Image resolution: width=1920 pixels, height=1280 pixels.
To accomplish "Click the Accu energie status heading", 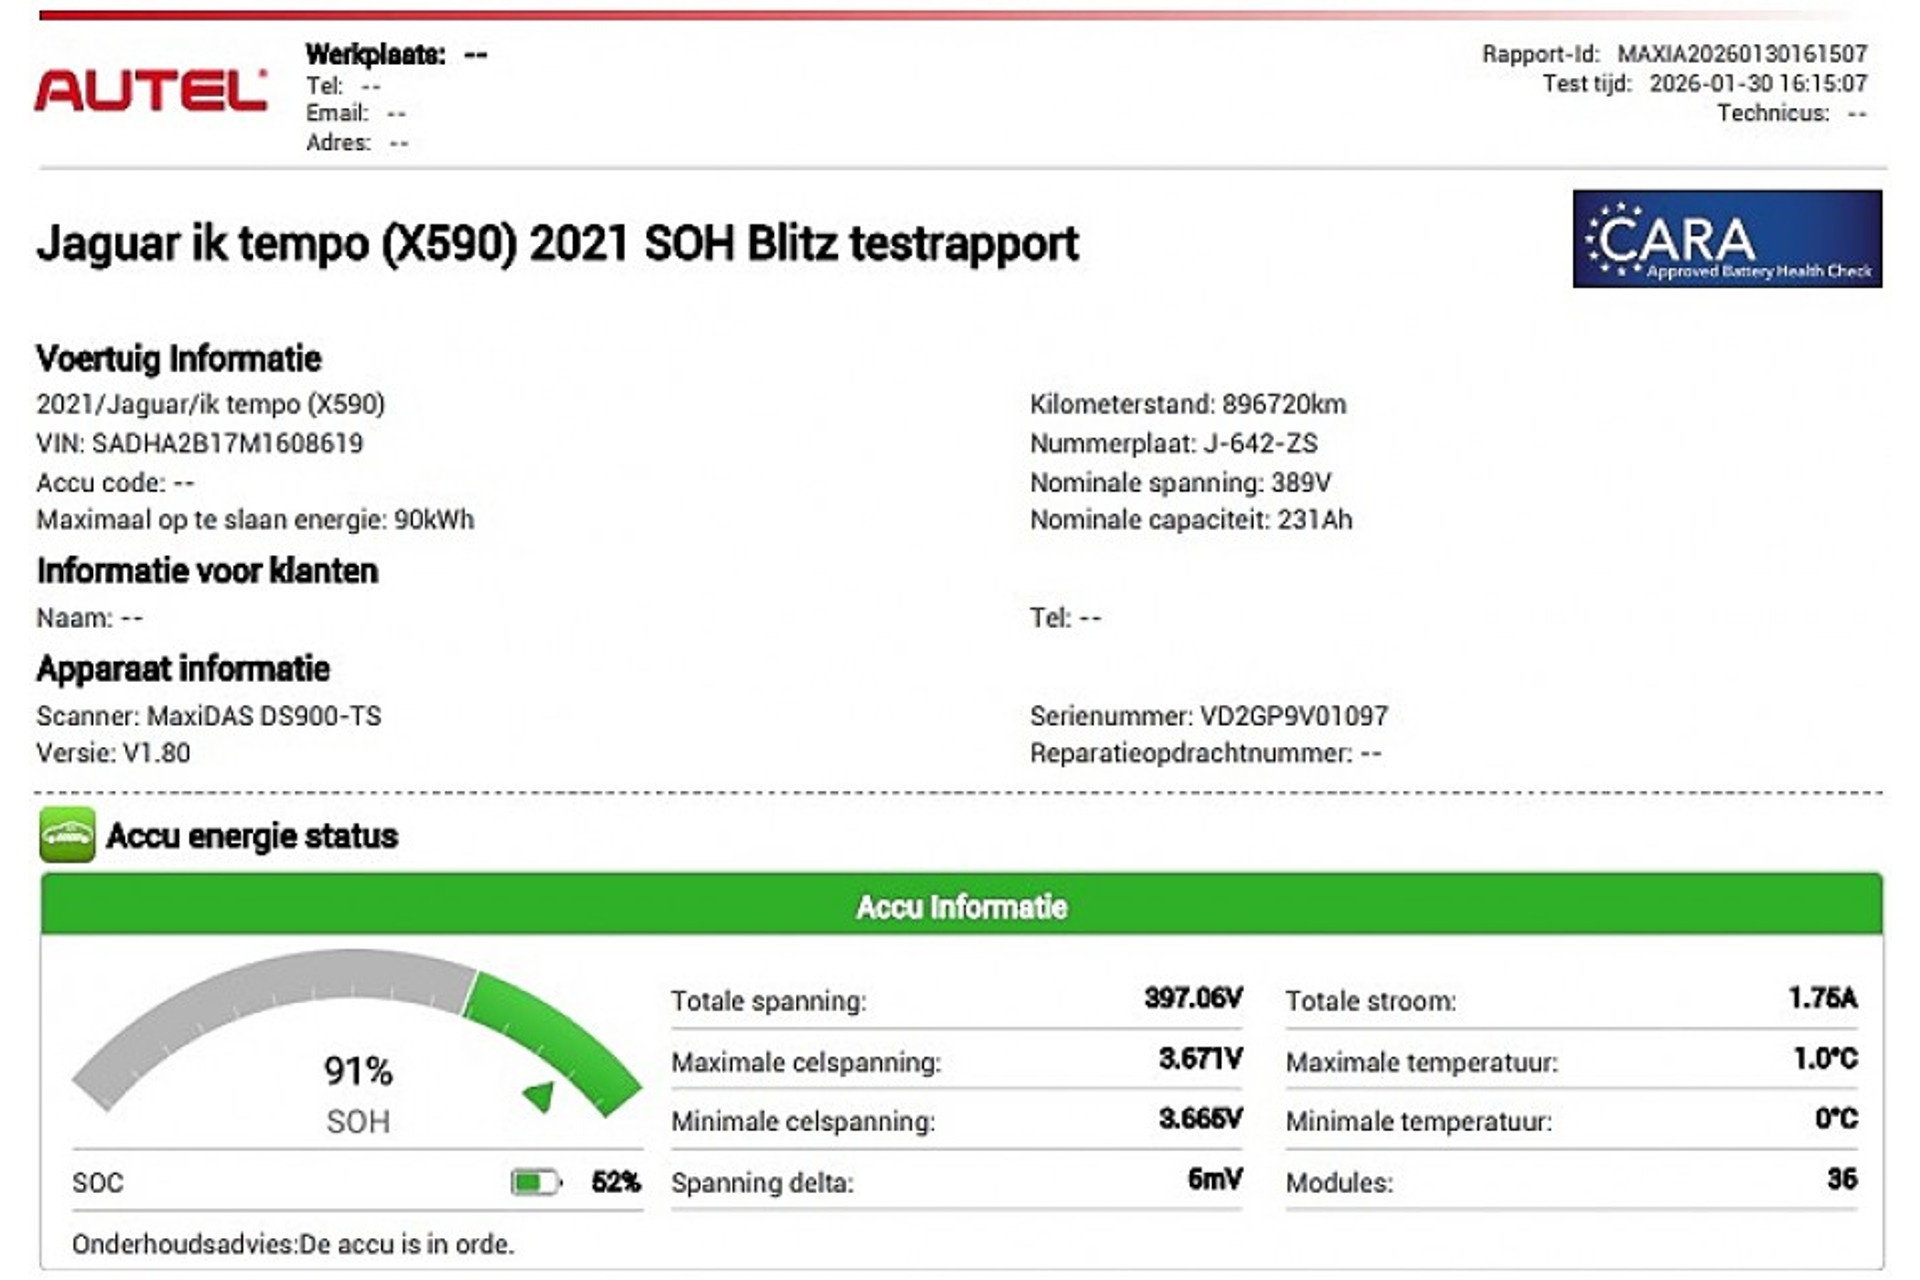I will click(252, 836).
